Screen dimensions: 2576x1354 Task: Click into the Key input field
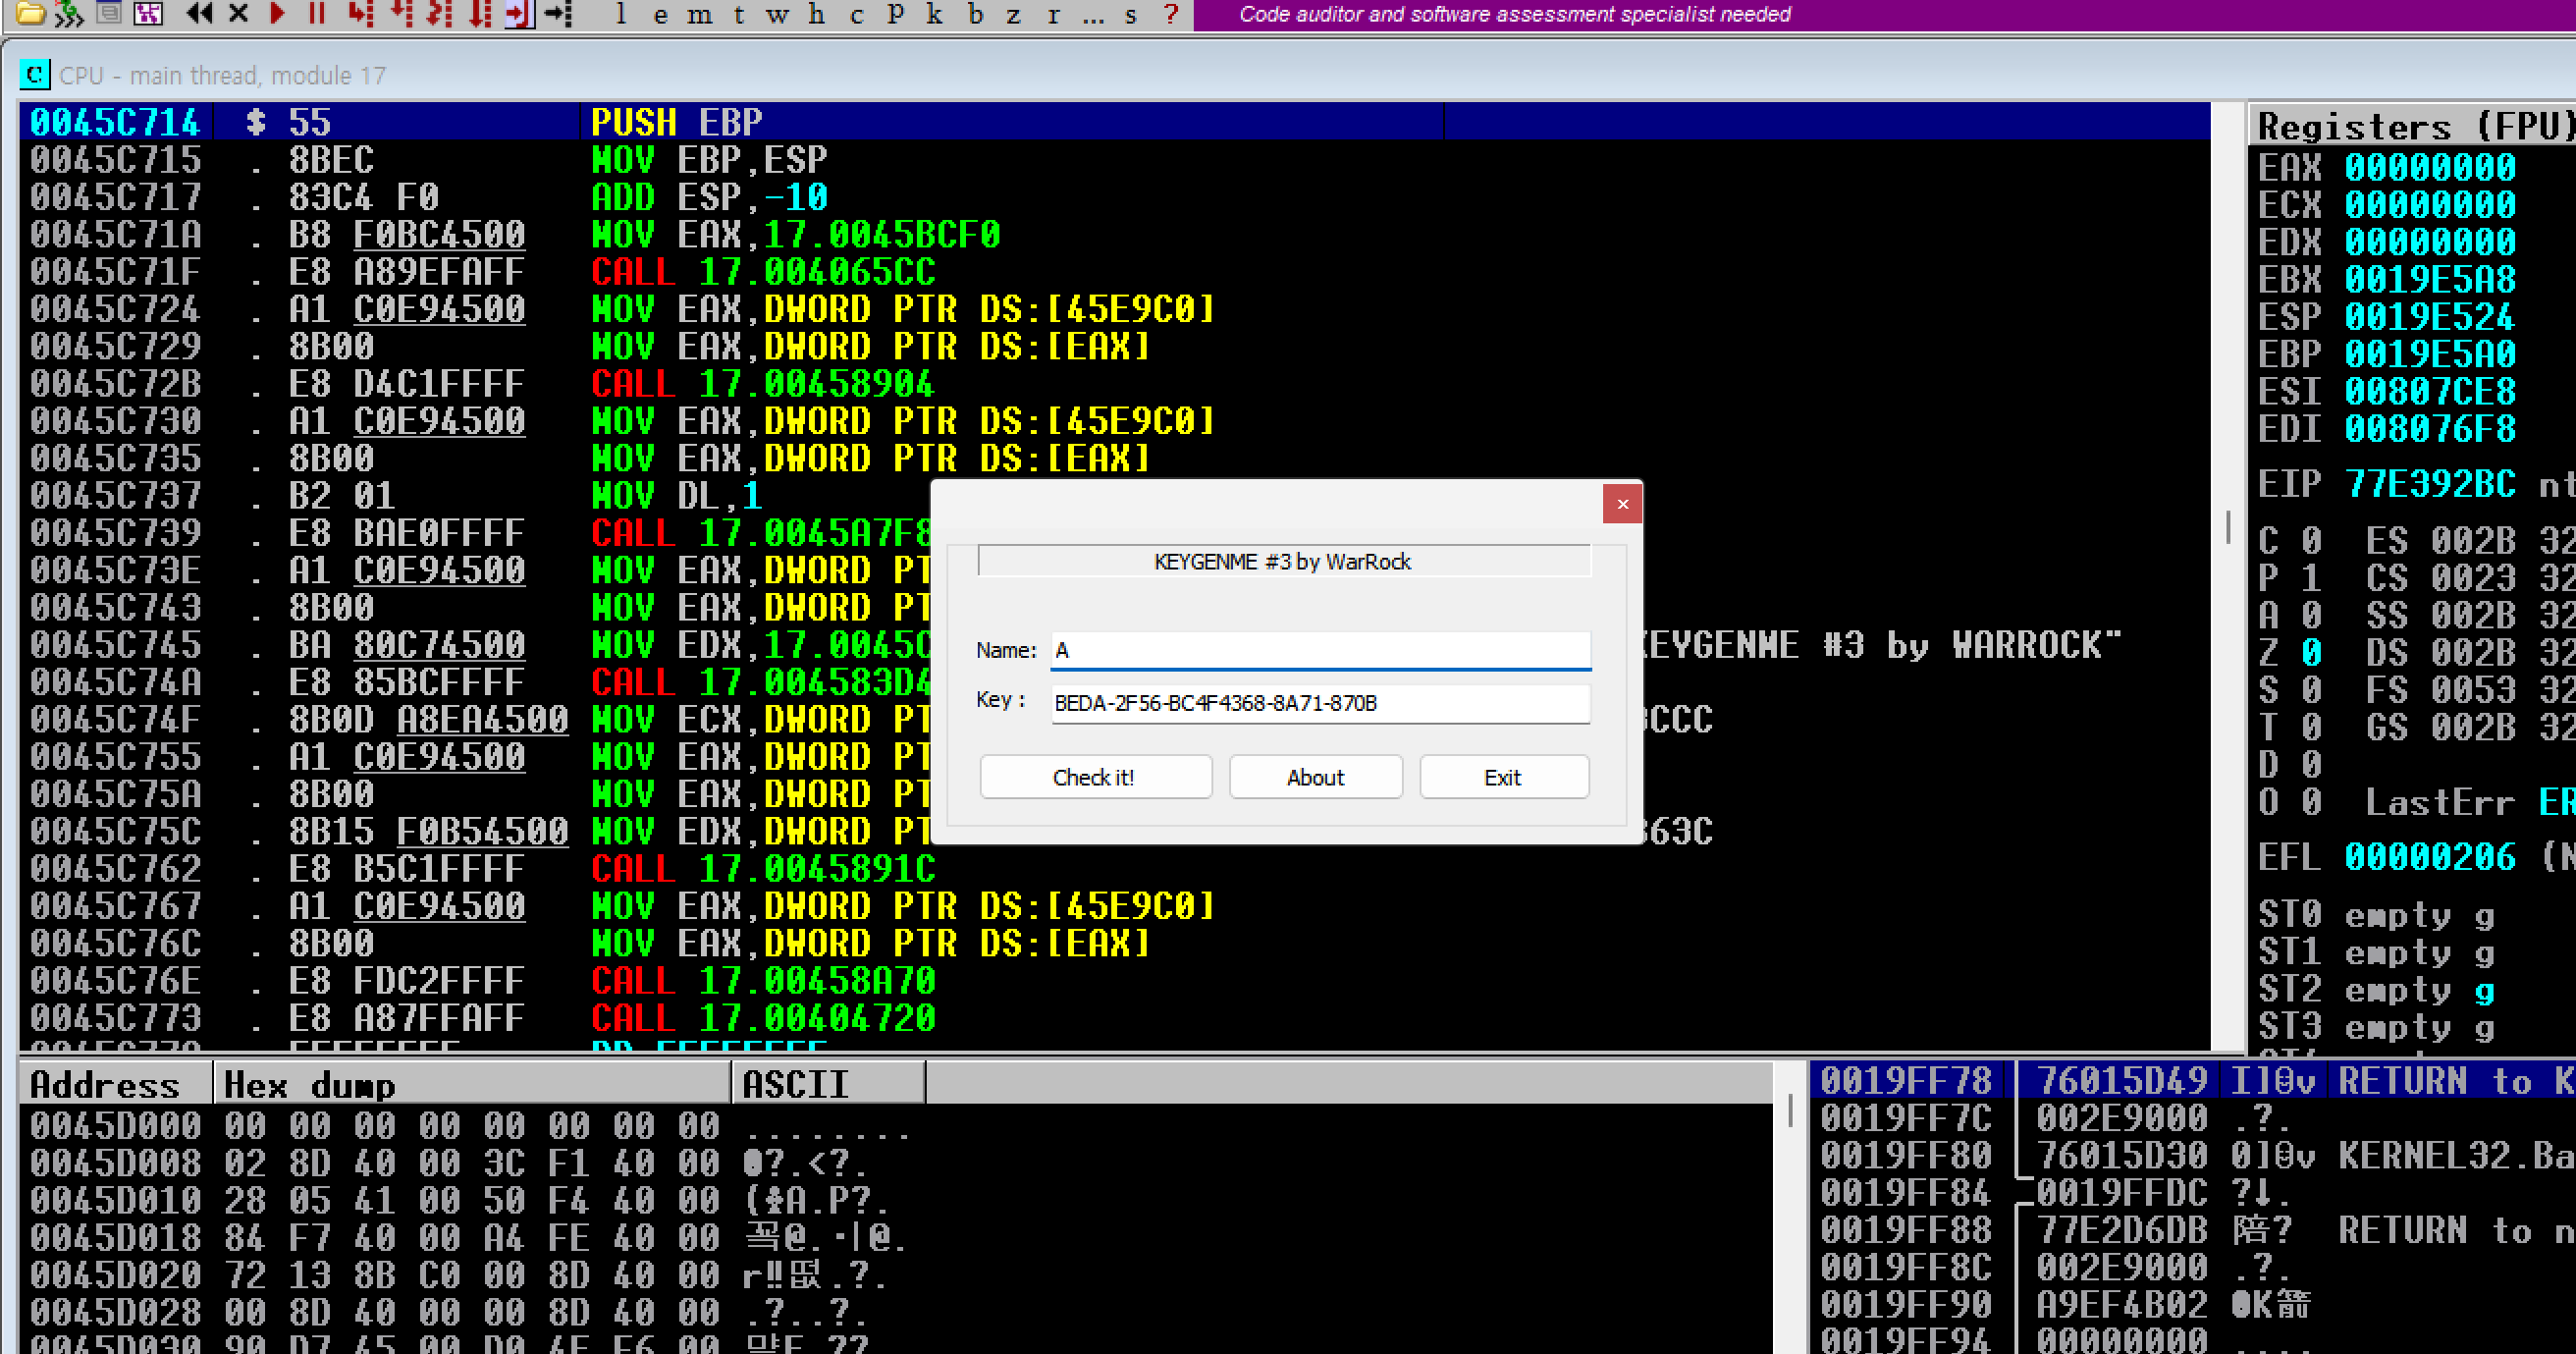(1320, 703)
